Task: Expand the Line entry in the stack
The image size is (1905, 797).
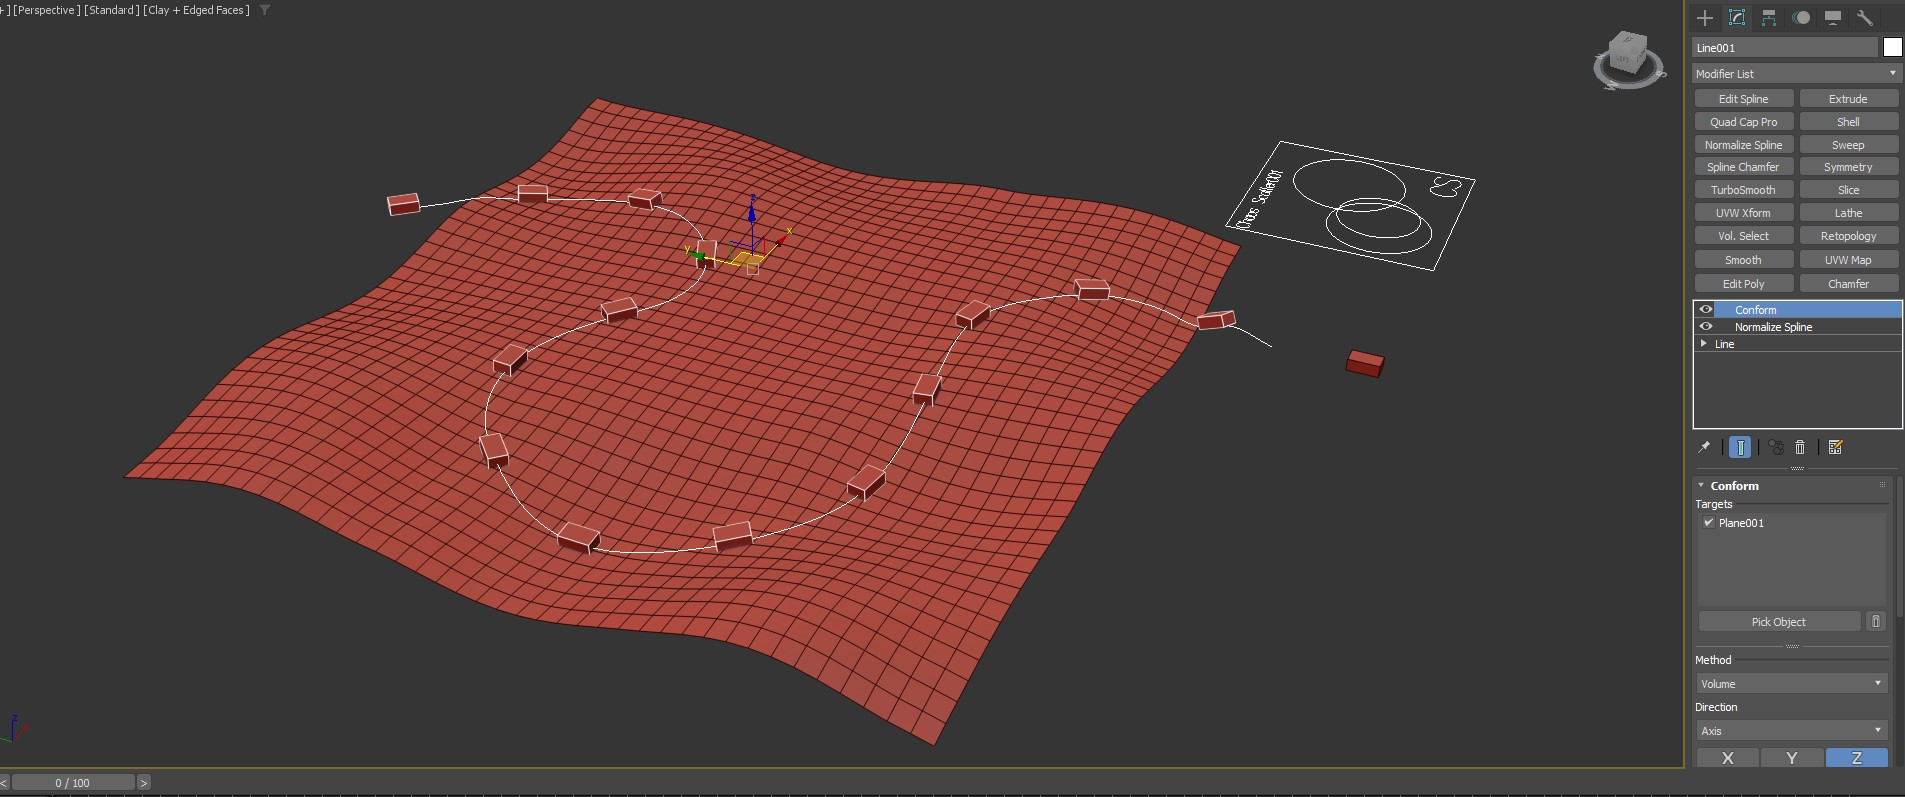Action: [x=1704, y=343]
